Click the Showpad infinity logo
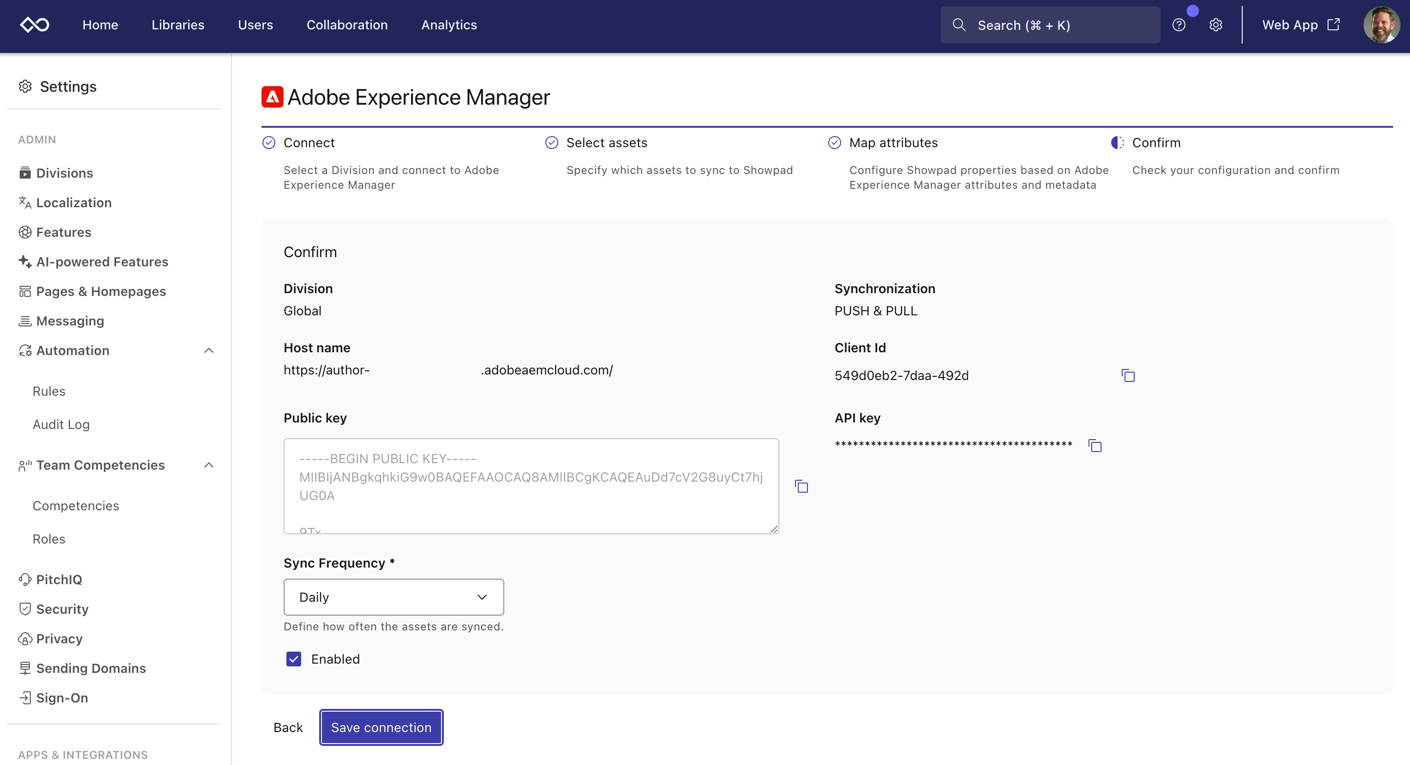This screenshot has height=765, width=1410. (x=35, y=25)
